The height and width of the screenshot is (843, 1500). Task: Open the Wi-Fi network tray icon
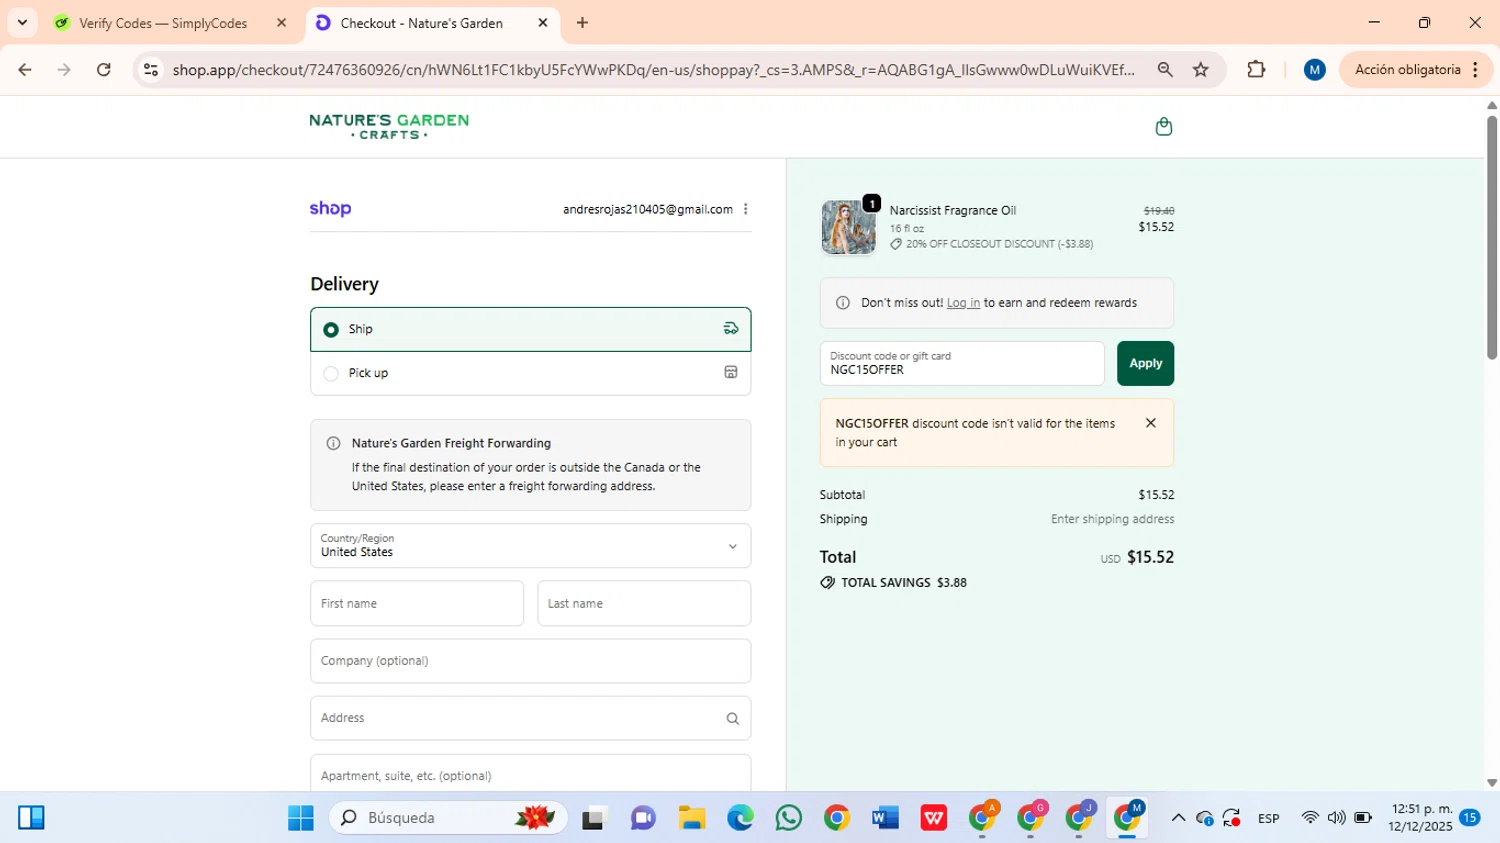click(1309, 818)
